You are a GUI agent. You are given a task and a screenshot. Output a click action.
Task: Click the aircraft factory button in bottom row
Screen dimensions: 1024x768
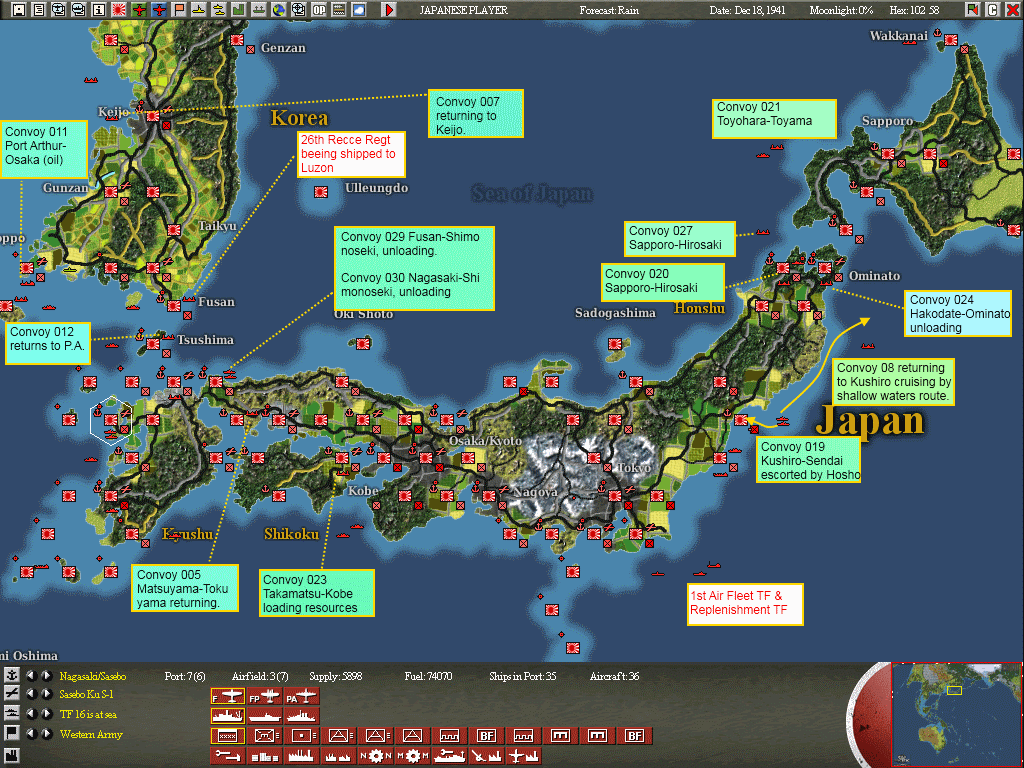(523, 756)
